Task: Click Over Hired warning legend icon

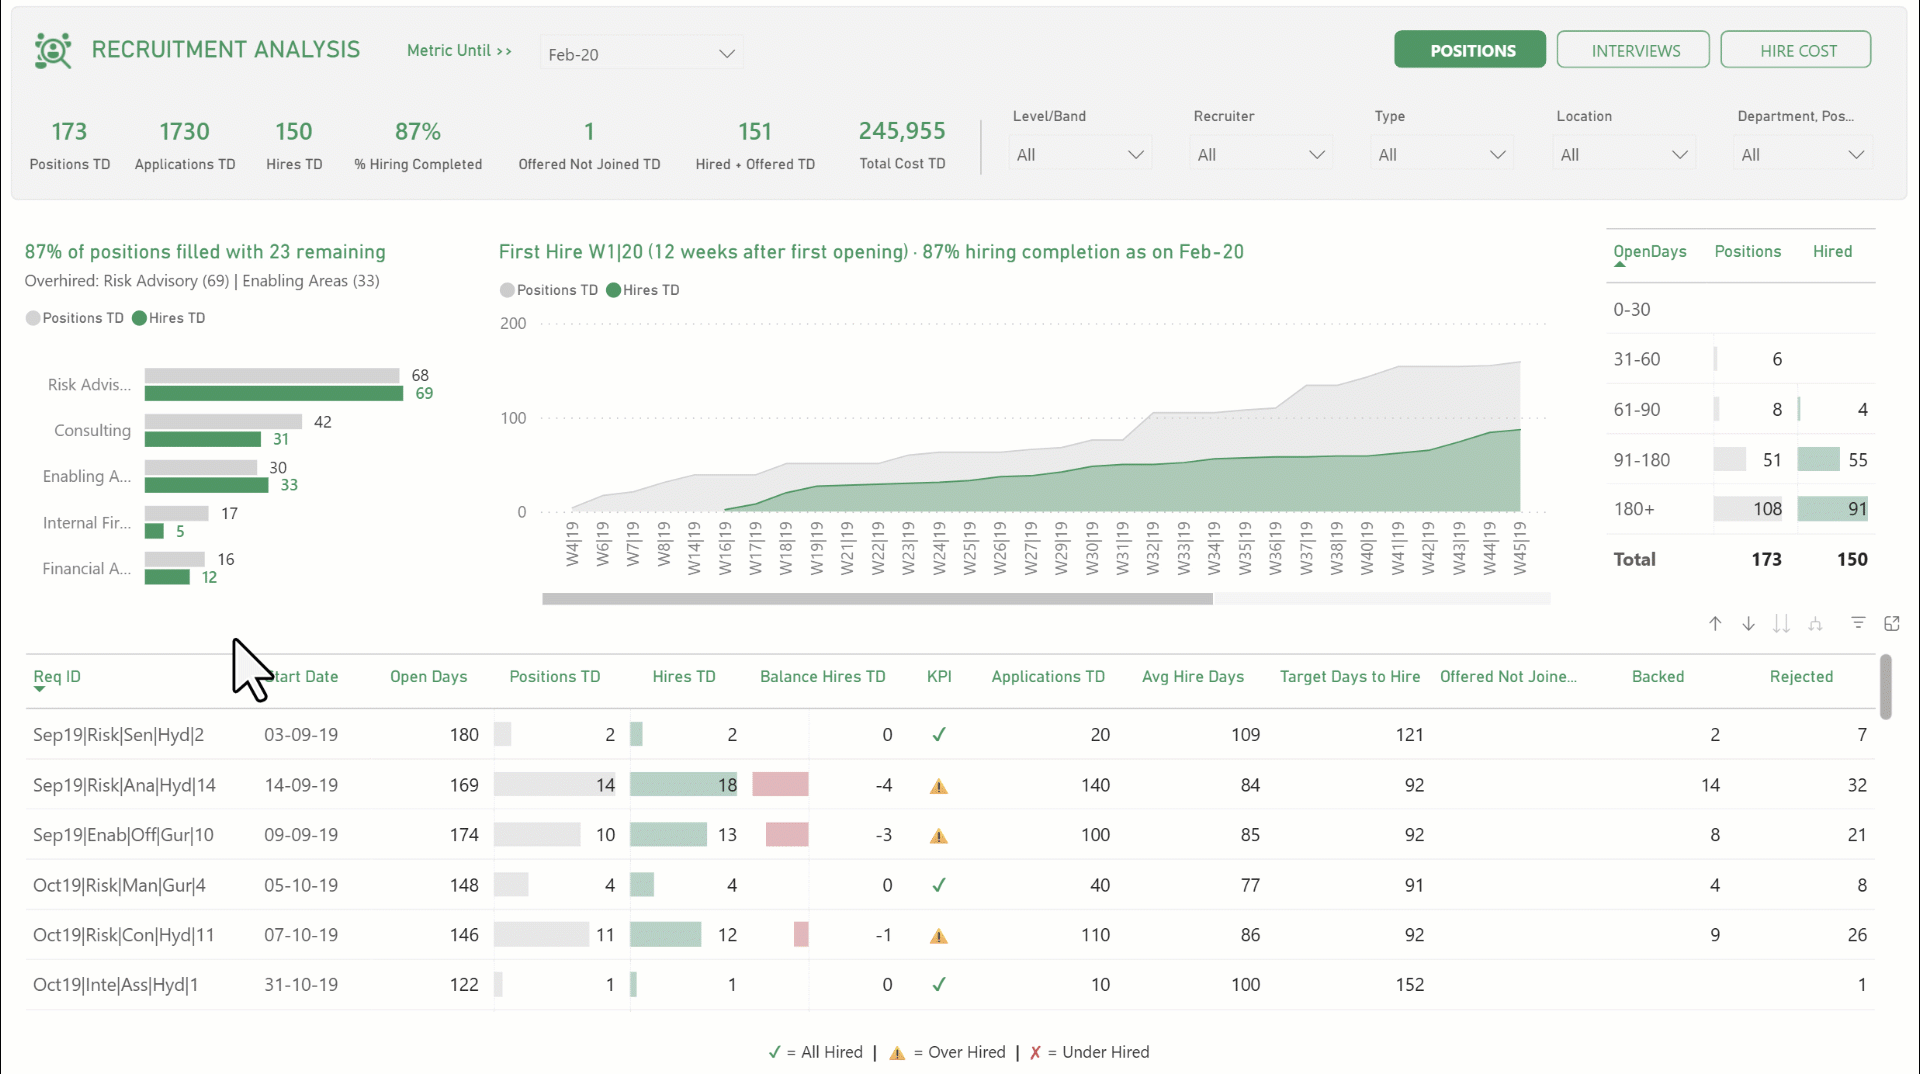Action: [x=897, y=1053]
